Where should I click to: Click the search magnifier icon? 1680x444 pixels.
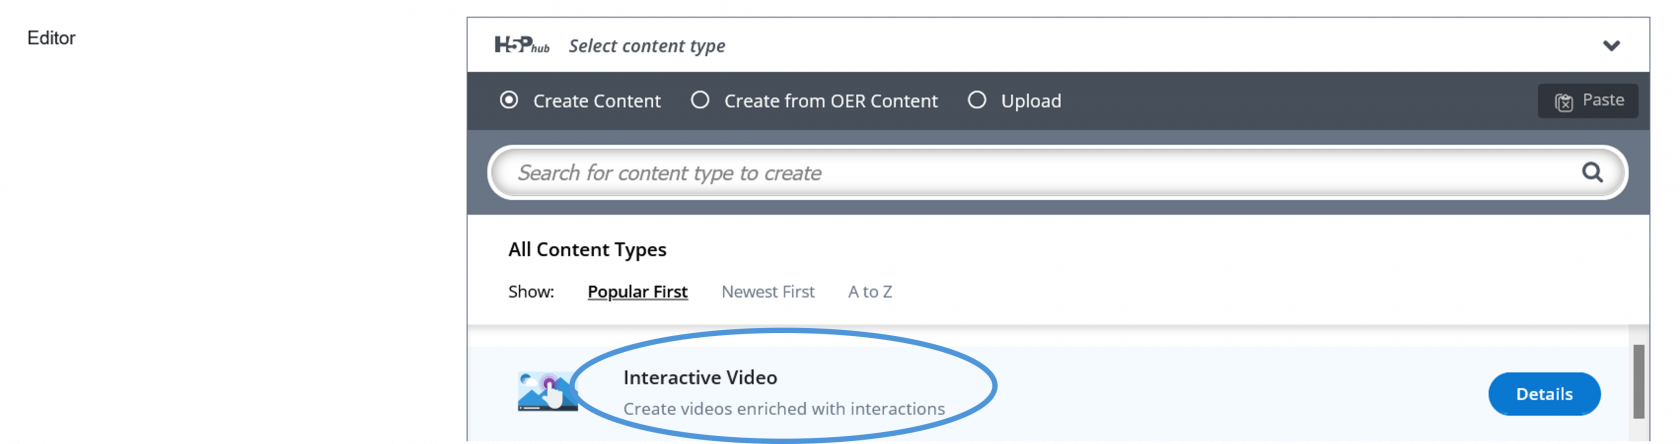[1592, 172]
